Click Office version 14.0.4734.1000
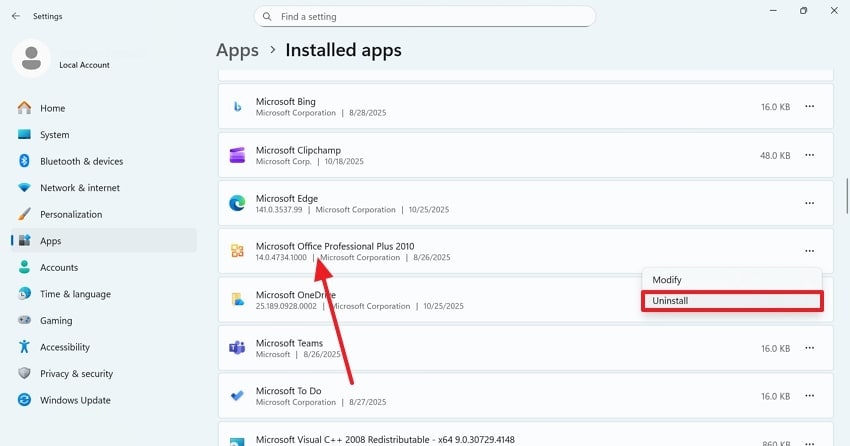 tap(281, 257)
